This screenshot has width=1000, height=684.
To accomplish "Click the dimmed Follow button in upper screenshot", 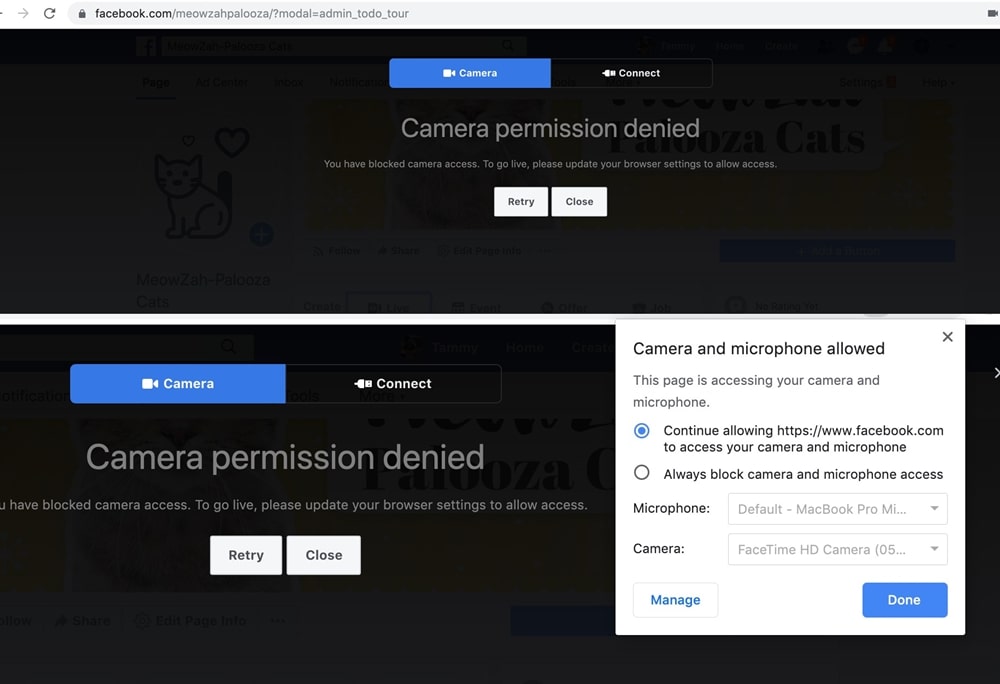I will [337, 251].
